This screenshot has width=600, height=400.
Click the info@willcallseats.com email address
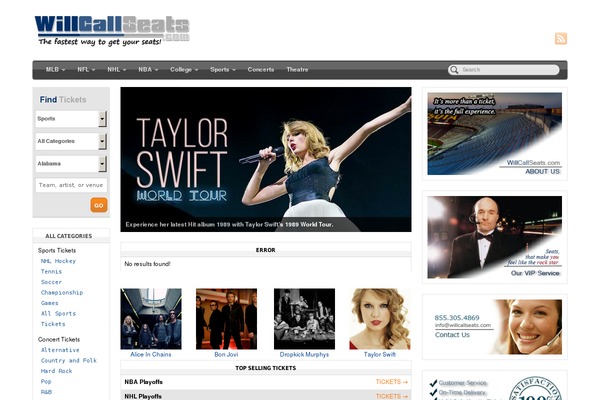click(463, 325)
